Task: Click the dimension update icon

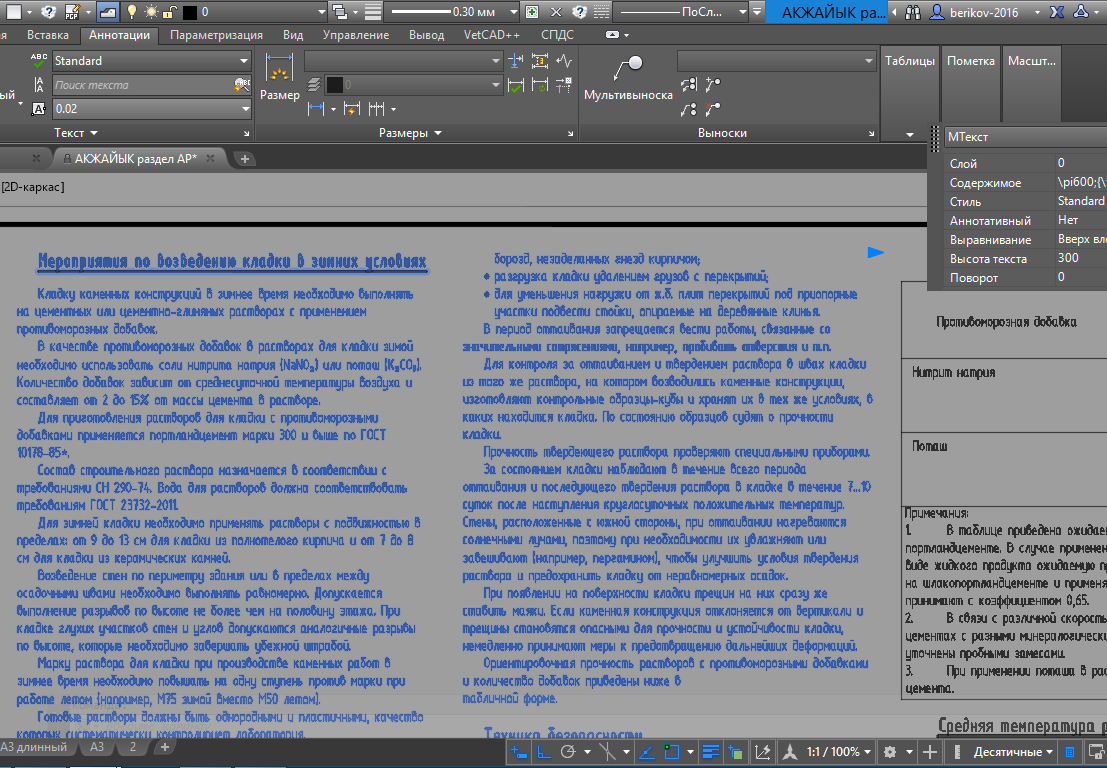Action: click(540, 85)
